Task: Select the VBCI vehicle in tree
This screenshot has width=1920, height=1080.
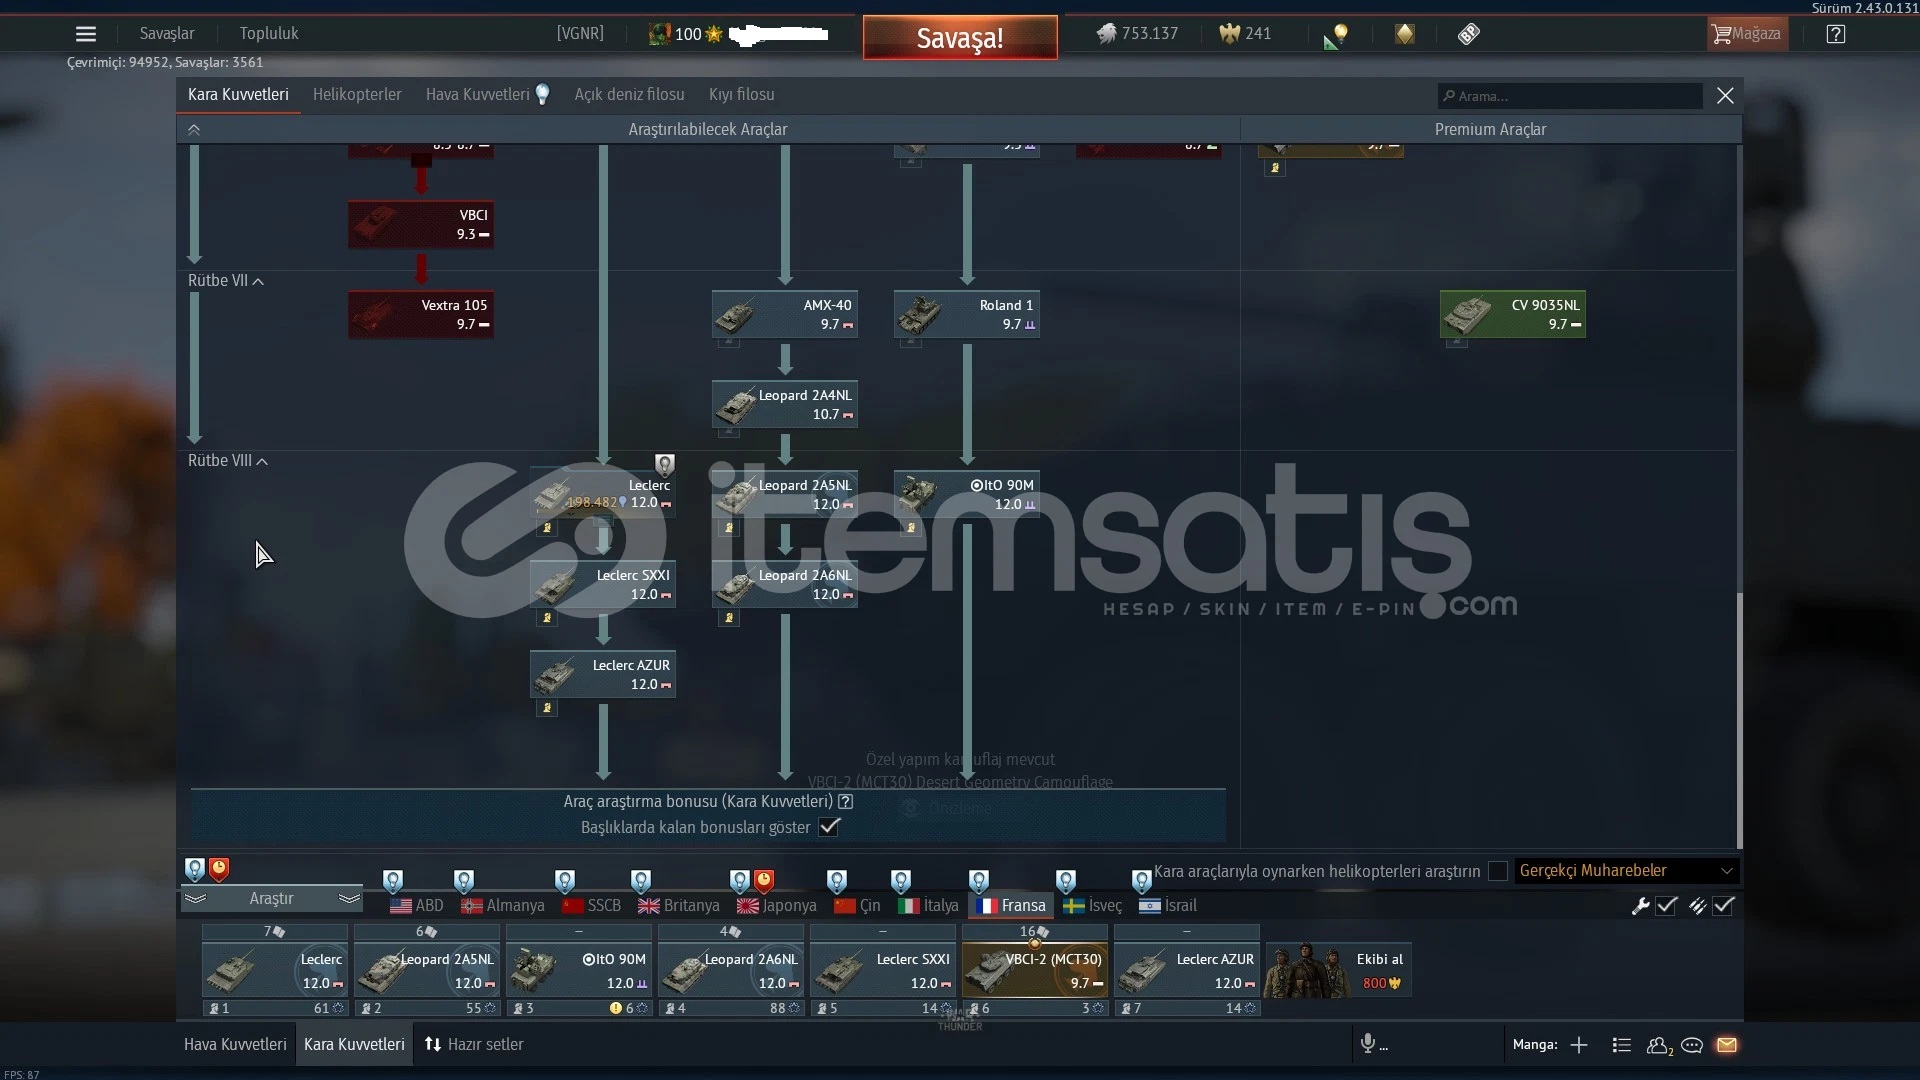Action: click(x=421, y=224)
